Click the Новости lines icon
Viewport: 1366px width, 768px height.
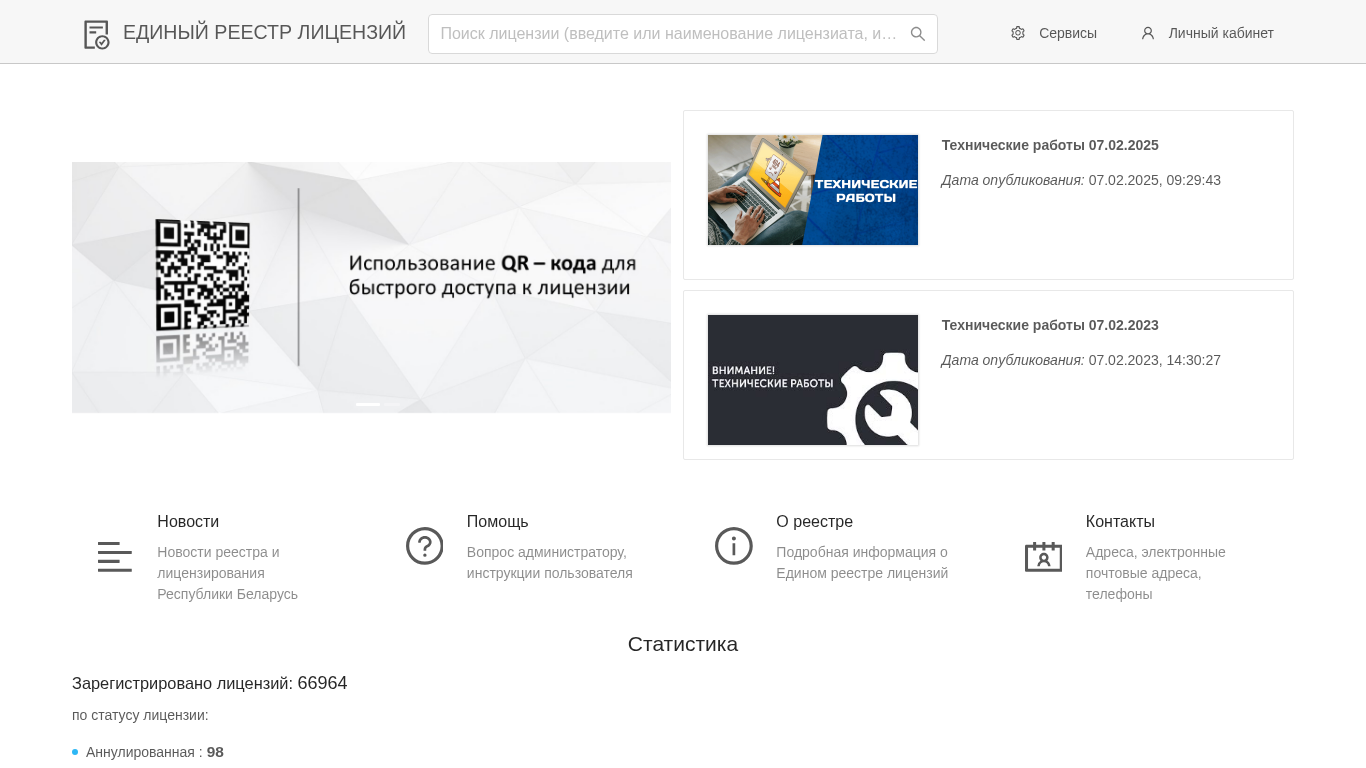[115, 557]
